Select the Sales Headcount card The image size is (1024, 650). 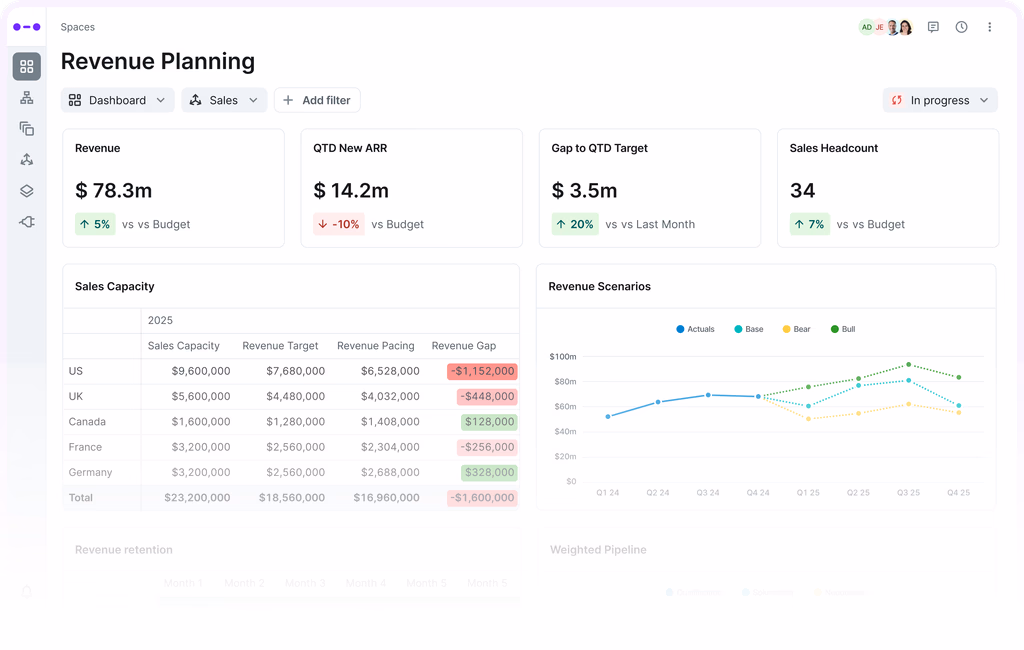click(888, 188)
